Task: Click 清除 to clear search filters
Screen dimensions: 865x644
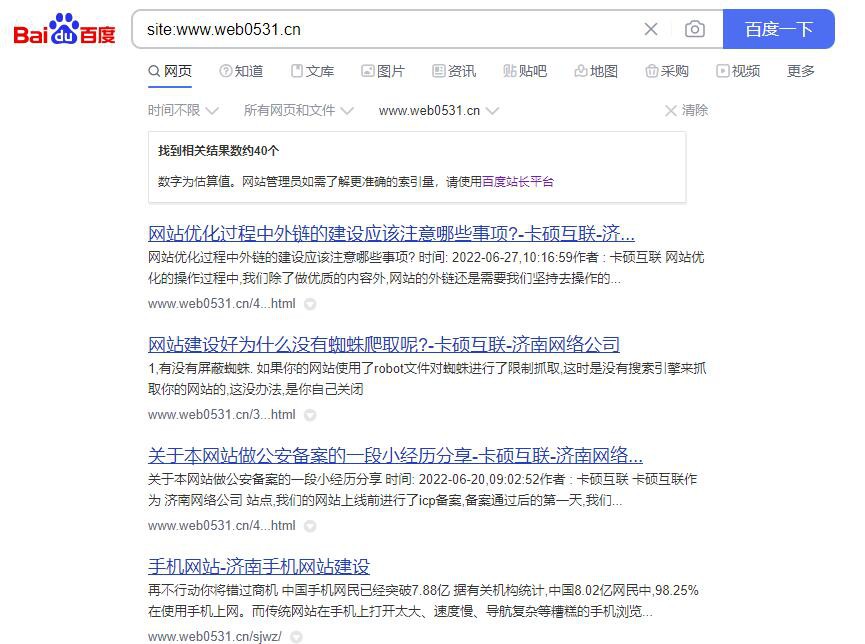Action: (686, 110)
